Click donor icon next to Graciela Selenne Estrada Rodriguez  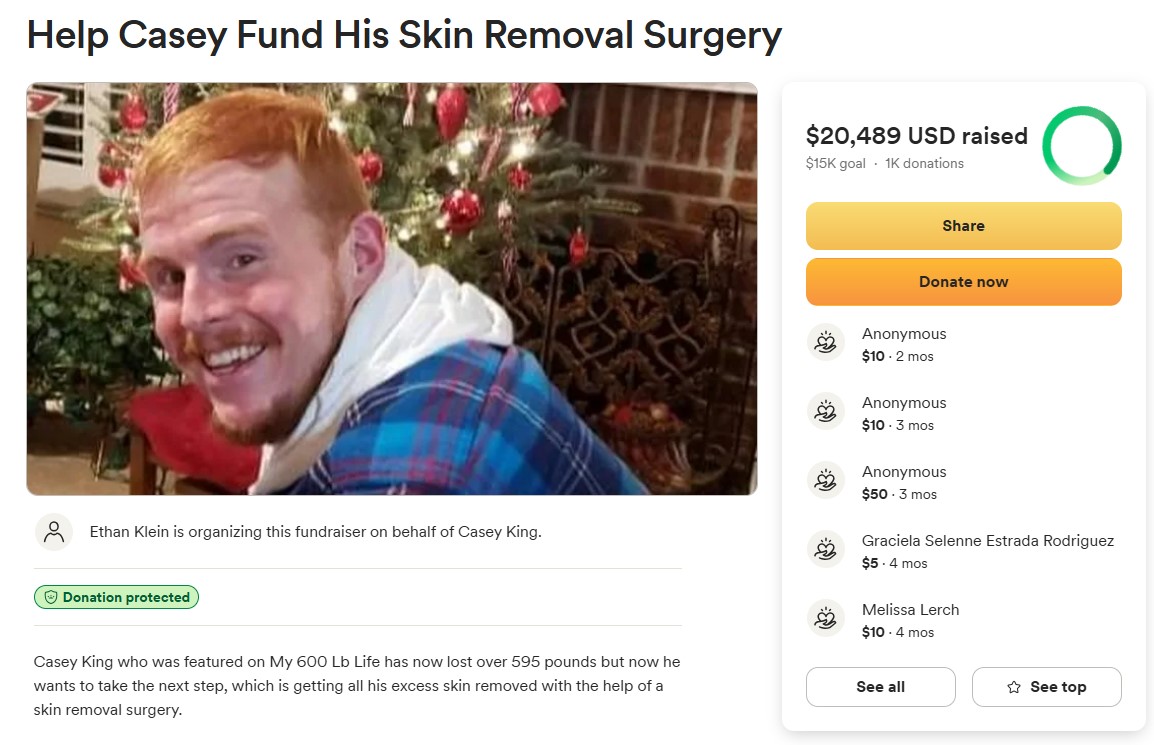pyautogui.click(x=826, y=549)
